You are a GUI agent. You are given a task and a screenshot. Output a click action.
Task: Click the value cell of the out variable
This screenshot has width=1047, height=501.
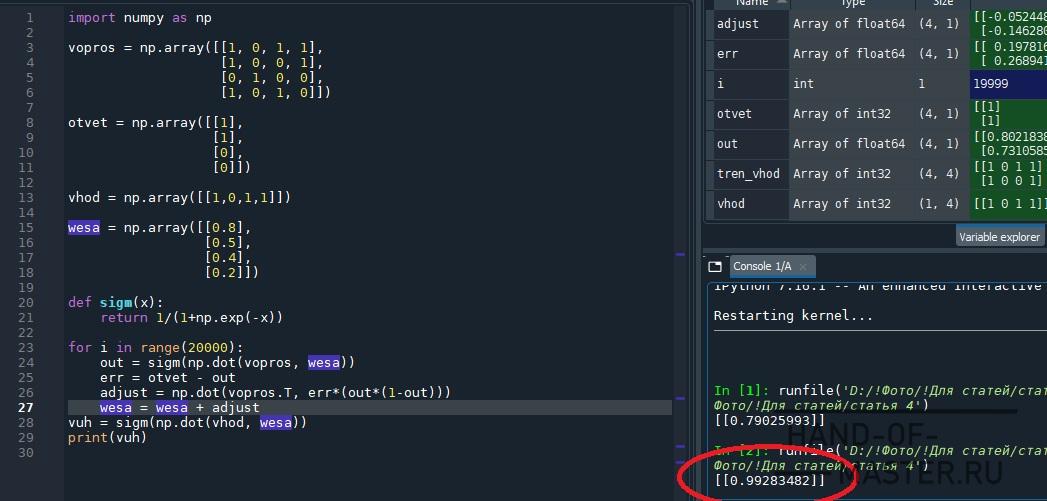(1007, 144)
